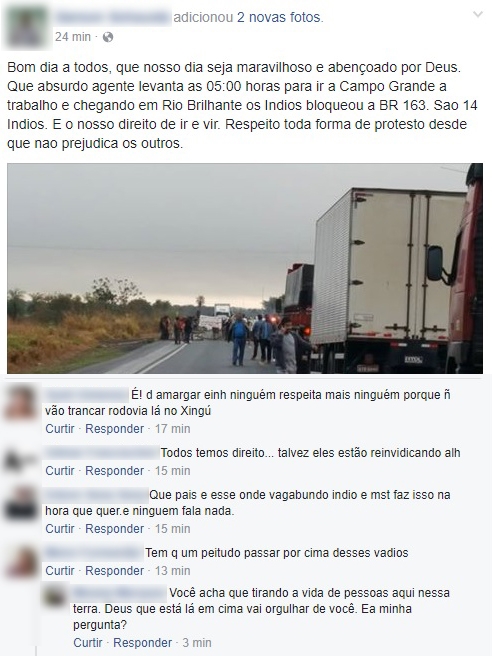Reply to the comment about Xingú
Viewport: 492px width, 656px height.
115,429
